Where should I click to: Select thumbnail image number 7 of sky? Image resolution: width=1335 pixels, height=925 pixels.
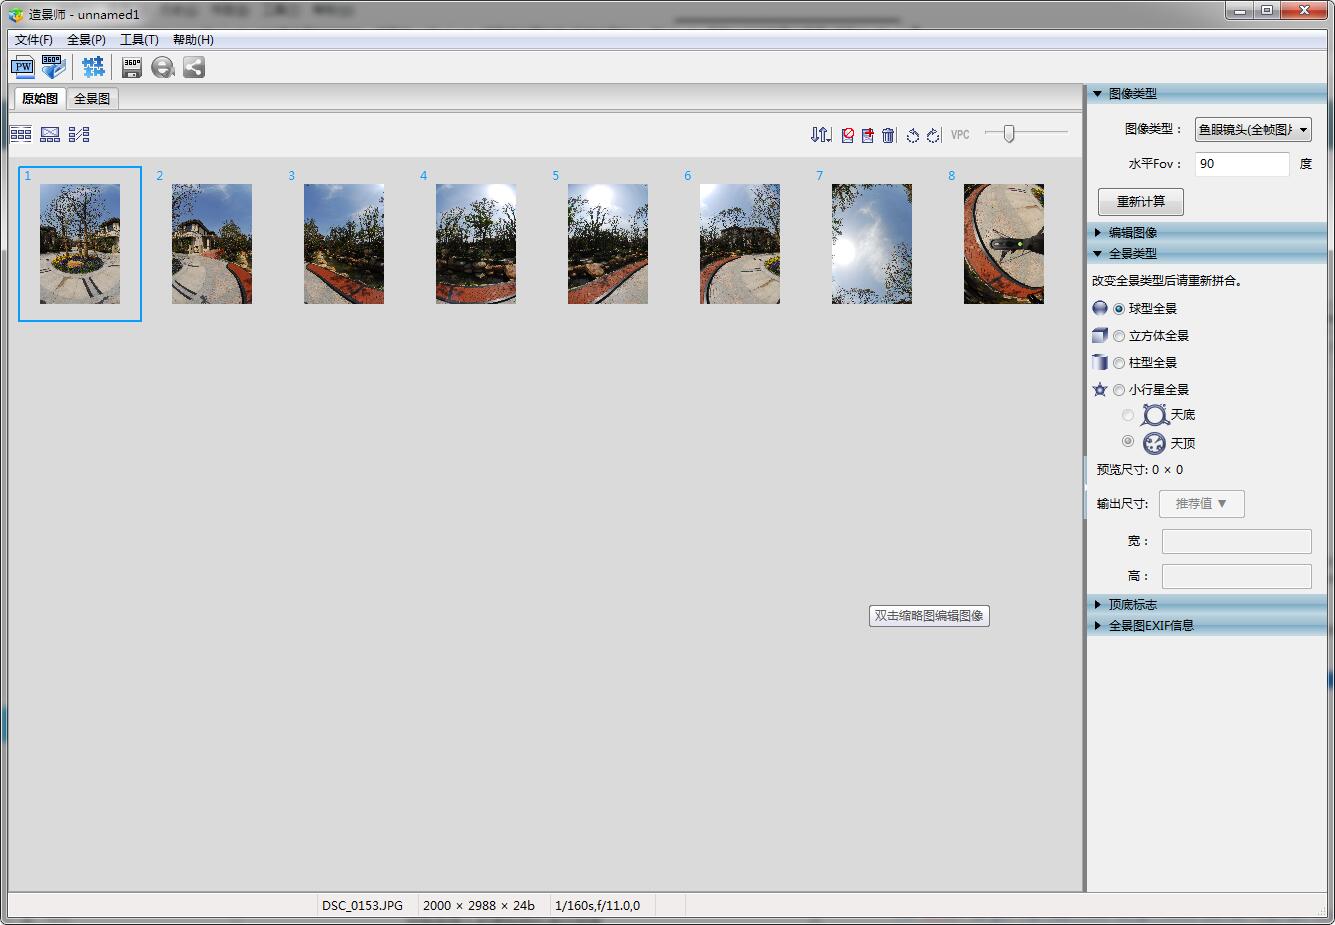pyautogui.click(x=871, y=243)
